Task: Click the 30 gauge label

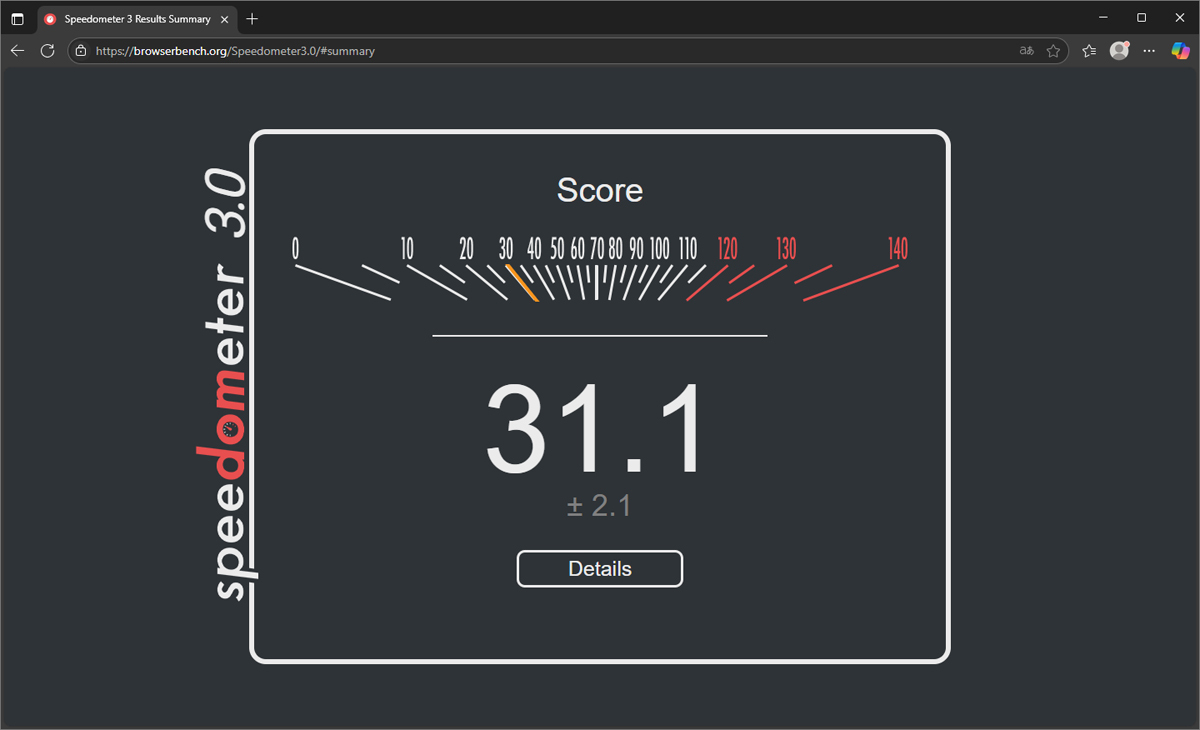Action: (x=506, y=249)
